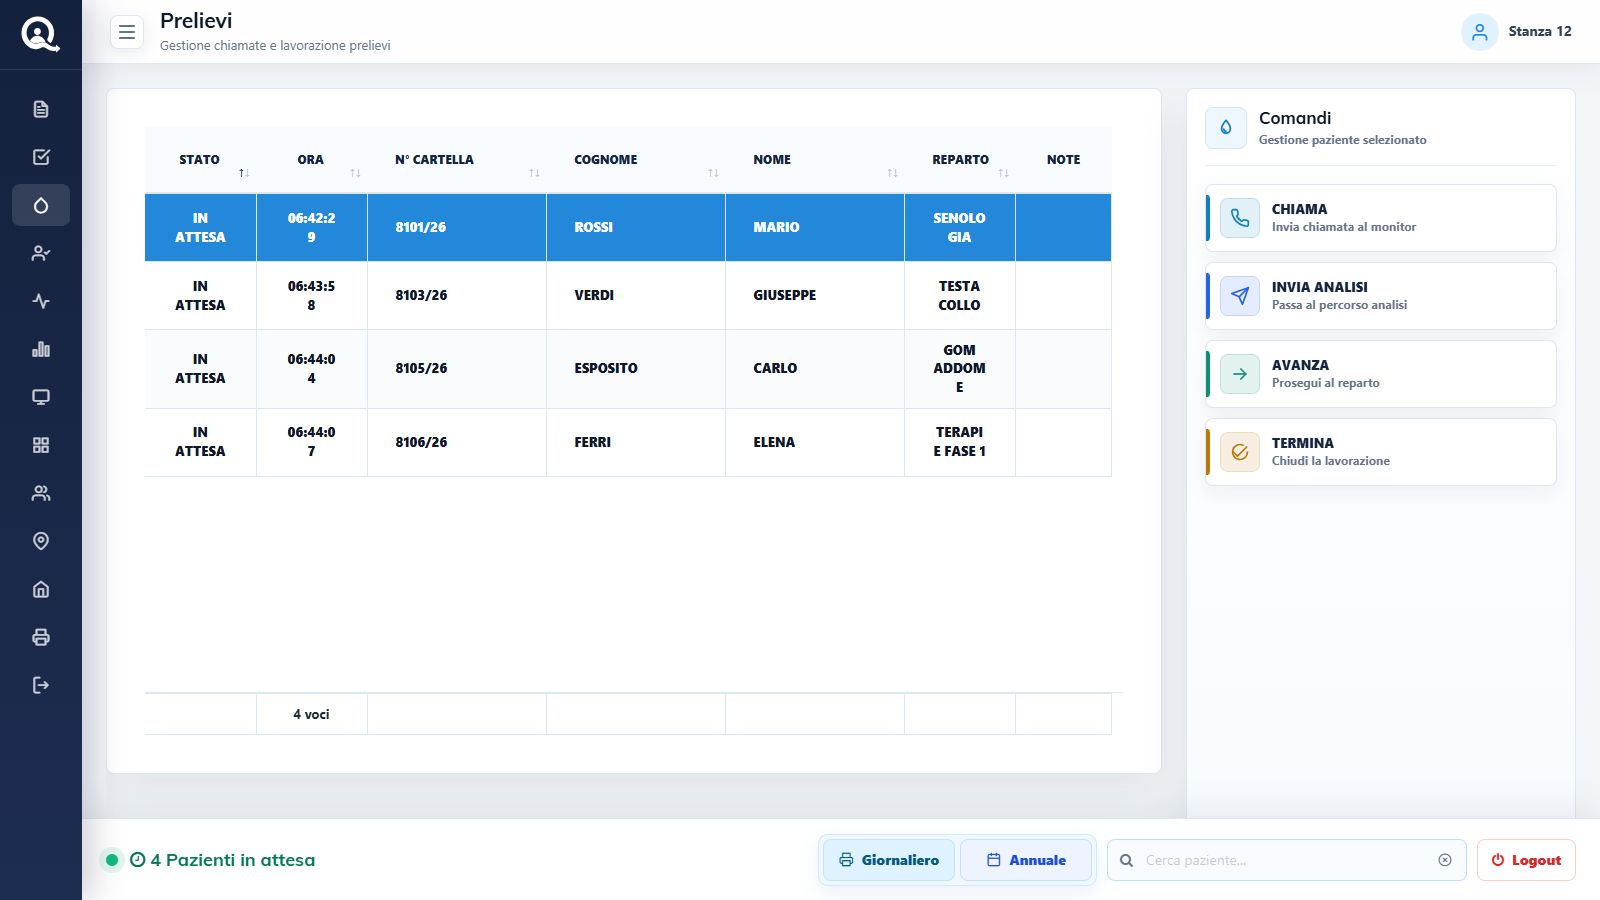The image size is (1600, 900).
Task: Select the VERDI GIUSEPPE patient row
Action: point(628,296)
